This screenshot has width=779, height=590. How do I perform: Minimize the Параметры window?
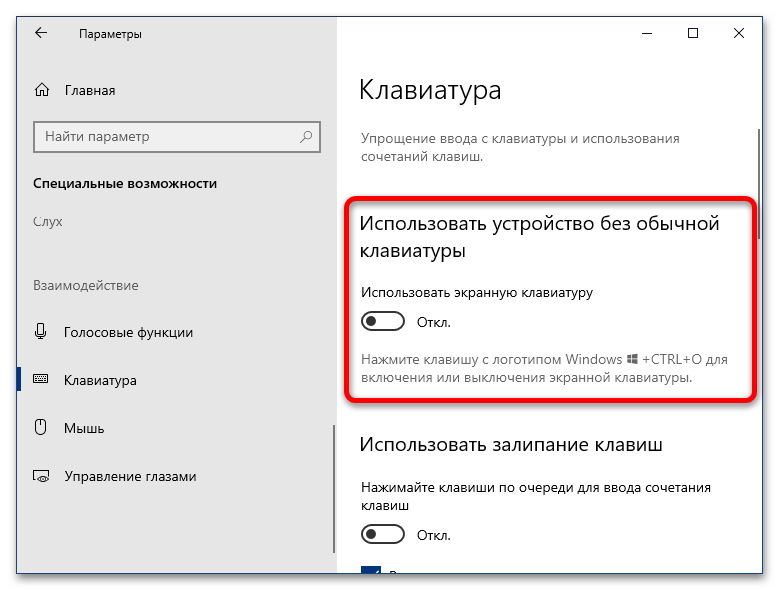[x=647, y=33]
